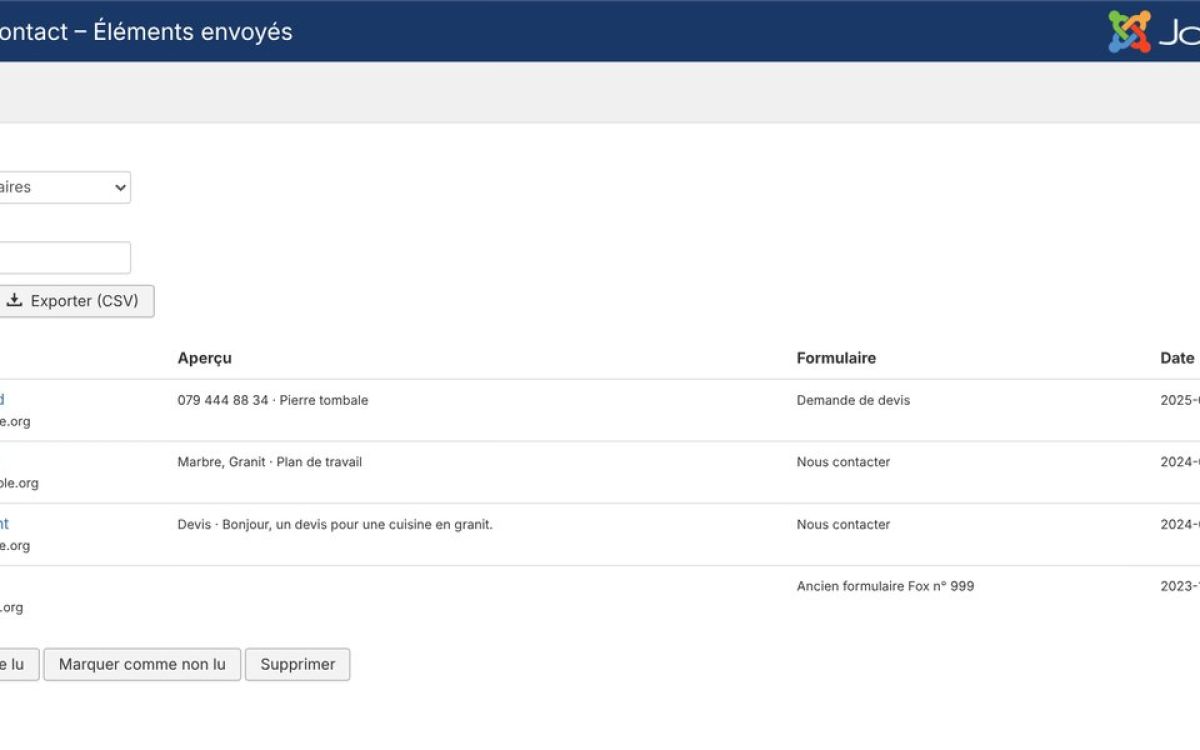Click the Marquer comme non lu button
The height and width of the screenshot is (750, 1200).
click(142, 664)
